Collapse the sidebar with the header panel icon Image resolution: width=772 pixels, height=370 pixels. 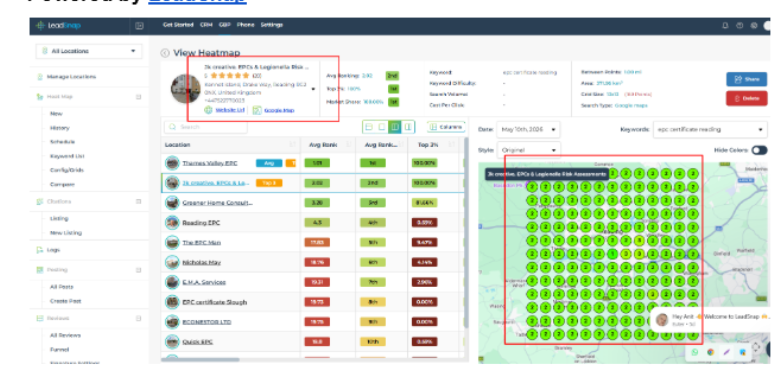(139, 26)
